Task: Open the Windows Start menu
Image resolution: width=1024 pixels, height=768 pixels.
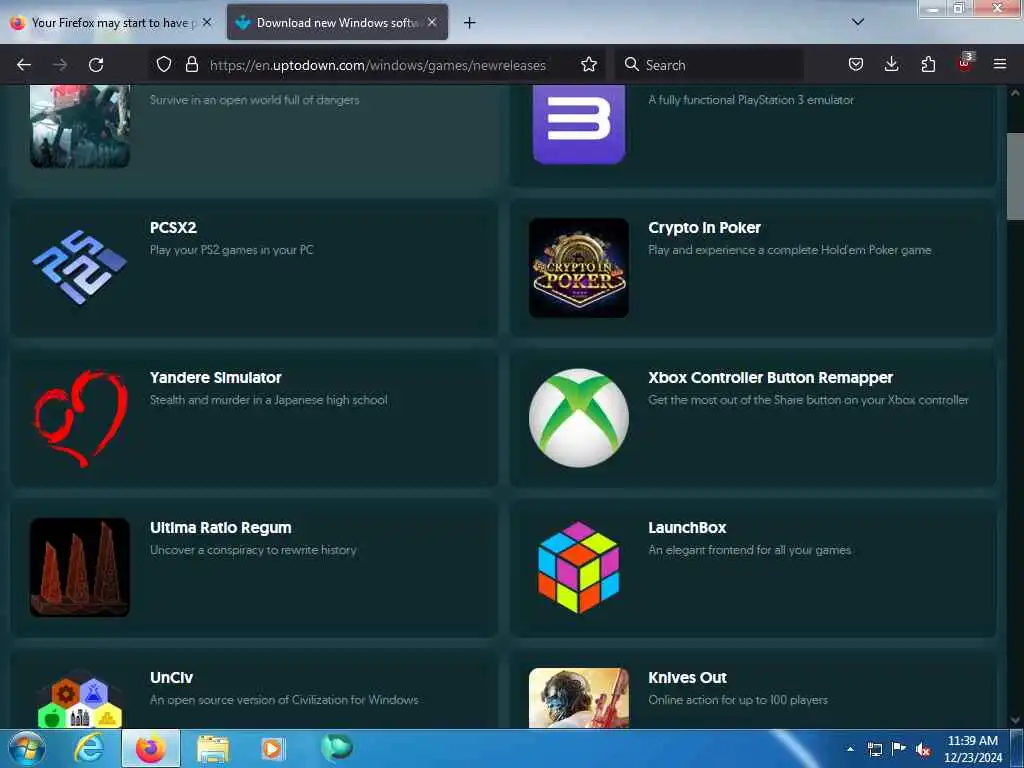Action: 26,748
